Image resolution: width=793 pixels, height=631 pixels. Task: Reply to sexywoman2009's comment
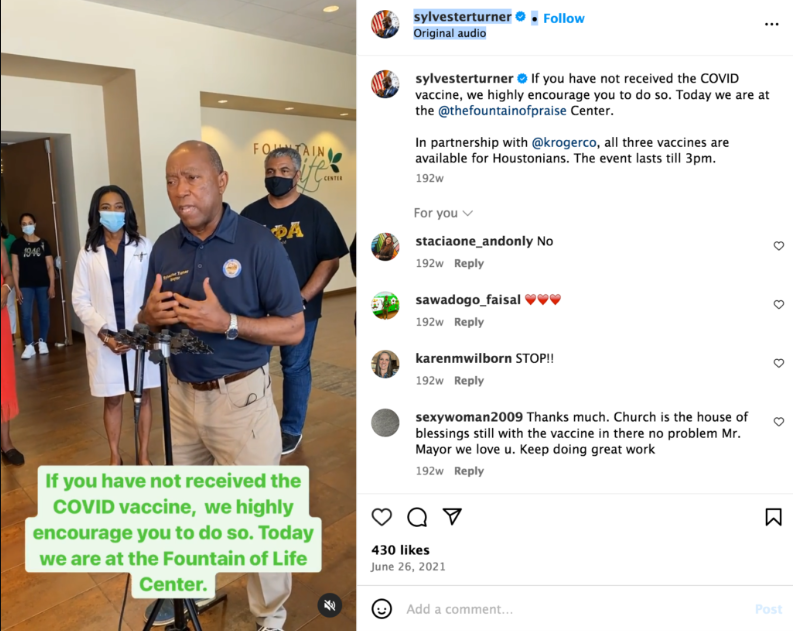[x=469, y=471]
